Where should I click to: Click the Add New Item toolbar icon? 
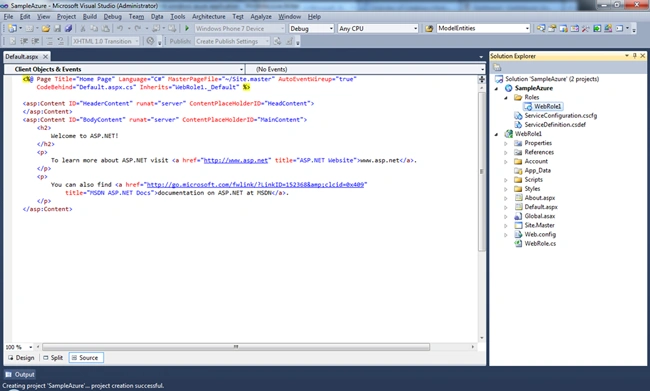coord(29,29)
